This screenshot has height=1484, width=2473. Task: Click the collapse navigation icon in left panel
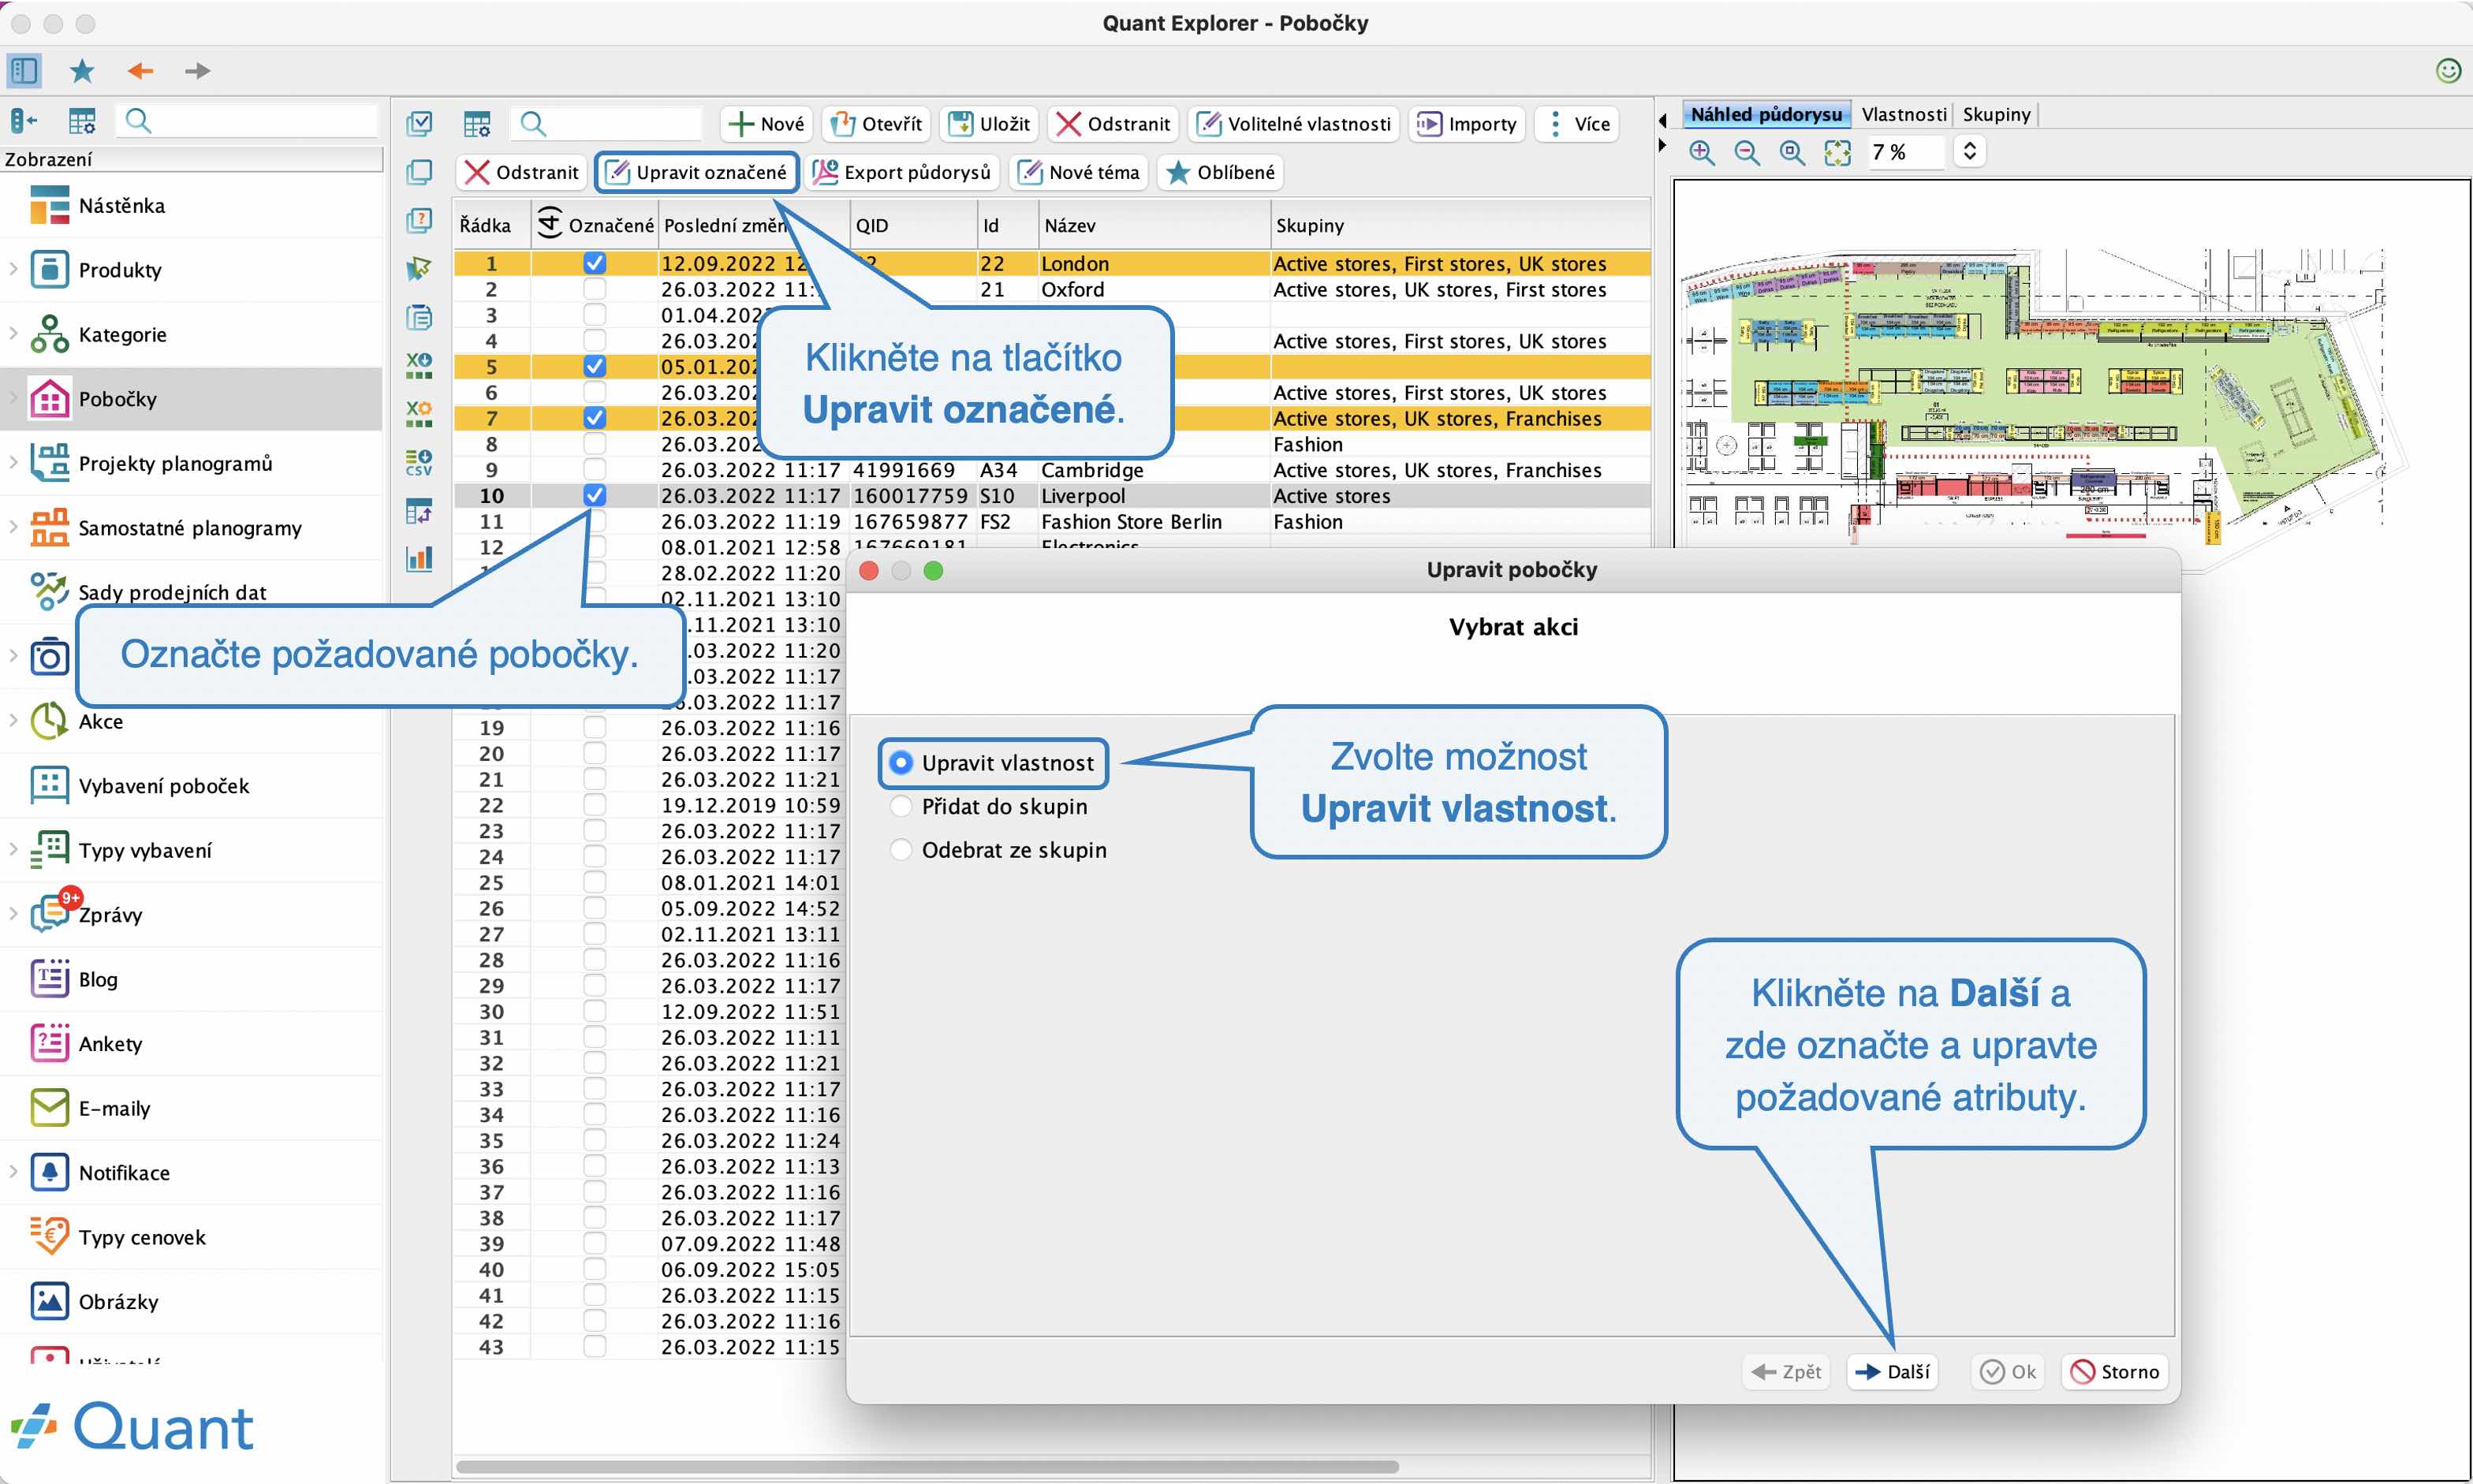(x=24, y=121)
